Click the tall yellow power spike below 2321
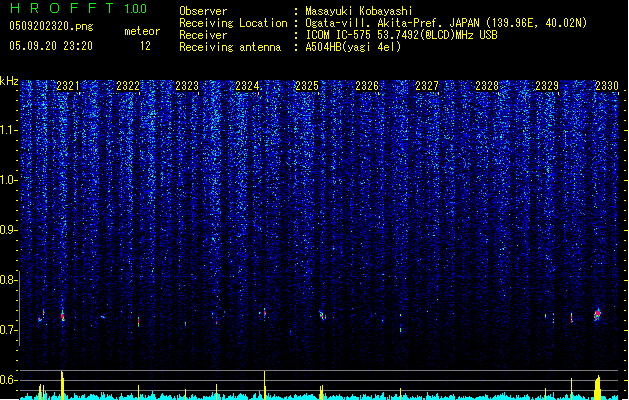The width and height of the screenshot is (629, 400). (62, 385)
